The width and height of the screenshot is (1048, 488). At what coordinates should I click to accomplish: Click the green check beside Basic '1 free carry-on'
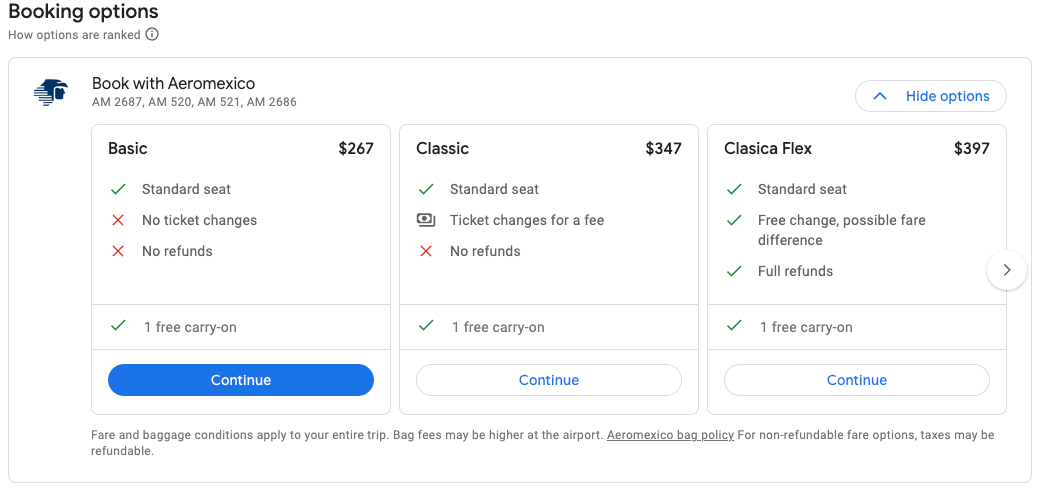118,326
